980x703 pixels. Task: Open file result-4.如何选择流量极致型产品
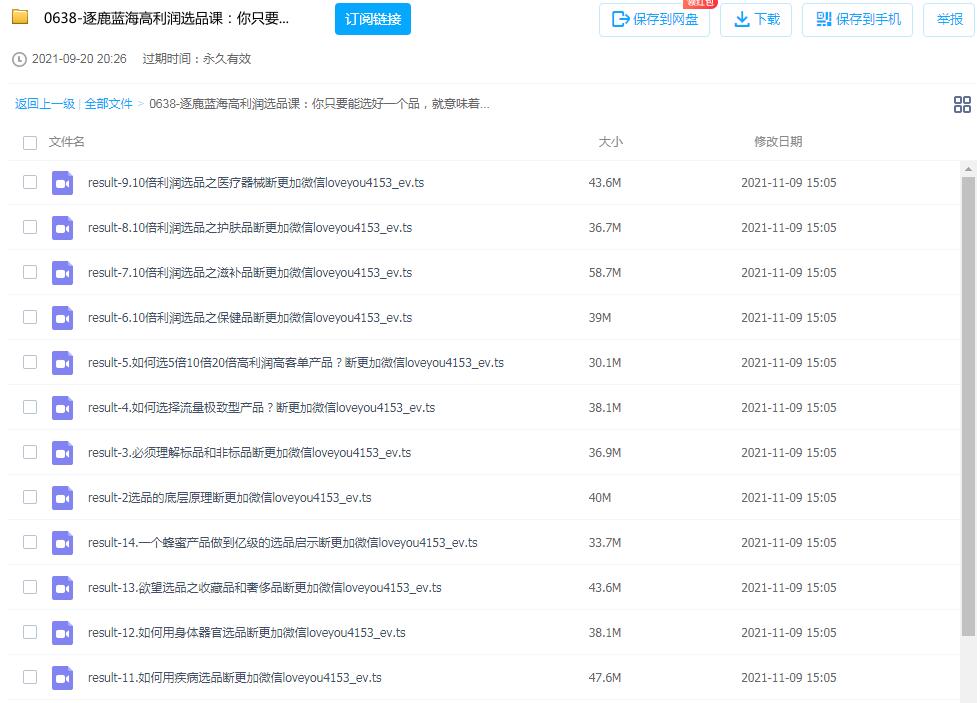click(x=261, y=408)
